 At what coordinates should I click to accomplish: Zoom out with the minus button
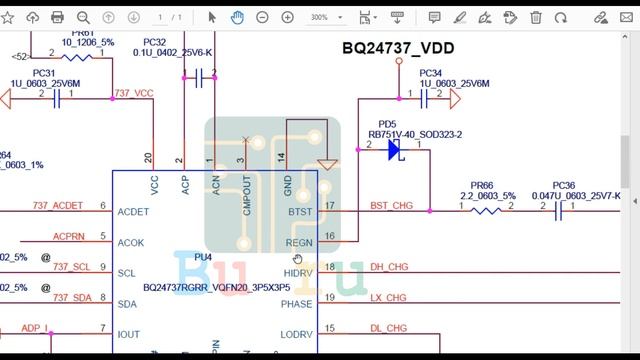coord(262,18)
